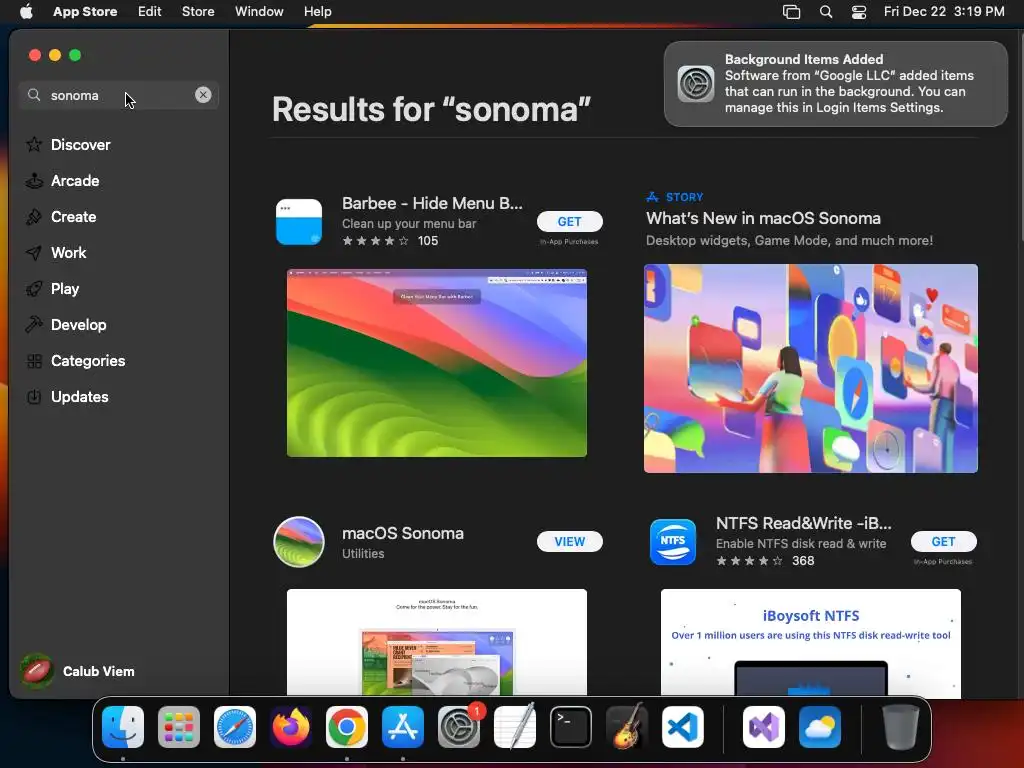Open System Settings from the dock

pyautogui.click(x=459, y=727)
